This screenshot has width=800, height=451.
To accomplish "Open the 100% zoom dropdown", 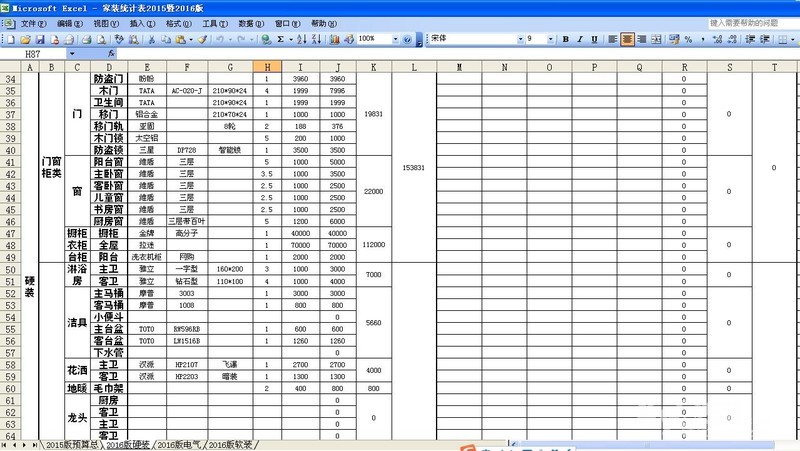I will pos(395,39).
